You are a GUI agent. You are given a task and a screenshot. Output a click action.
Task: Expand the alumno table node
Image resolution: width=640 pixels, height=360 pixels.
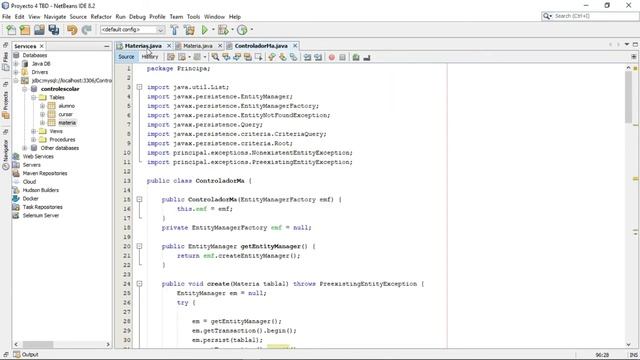pos(42,106)
